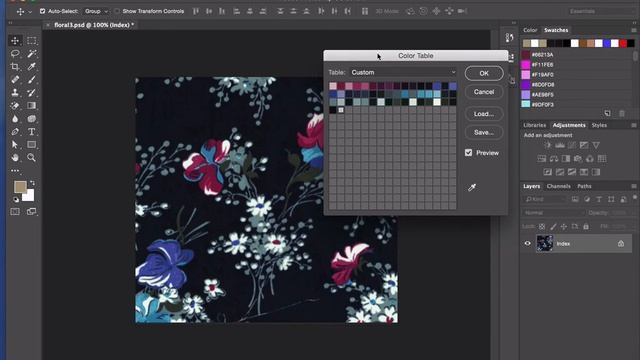Select the Healing Brush tool
Image resolution: width=640 pixels, height=360 pixels.
pyautogui.click(x=15, y=80)
